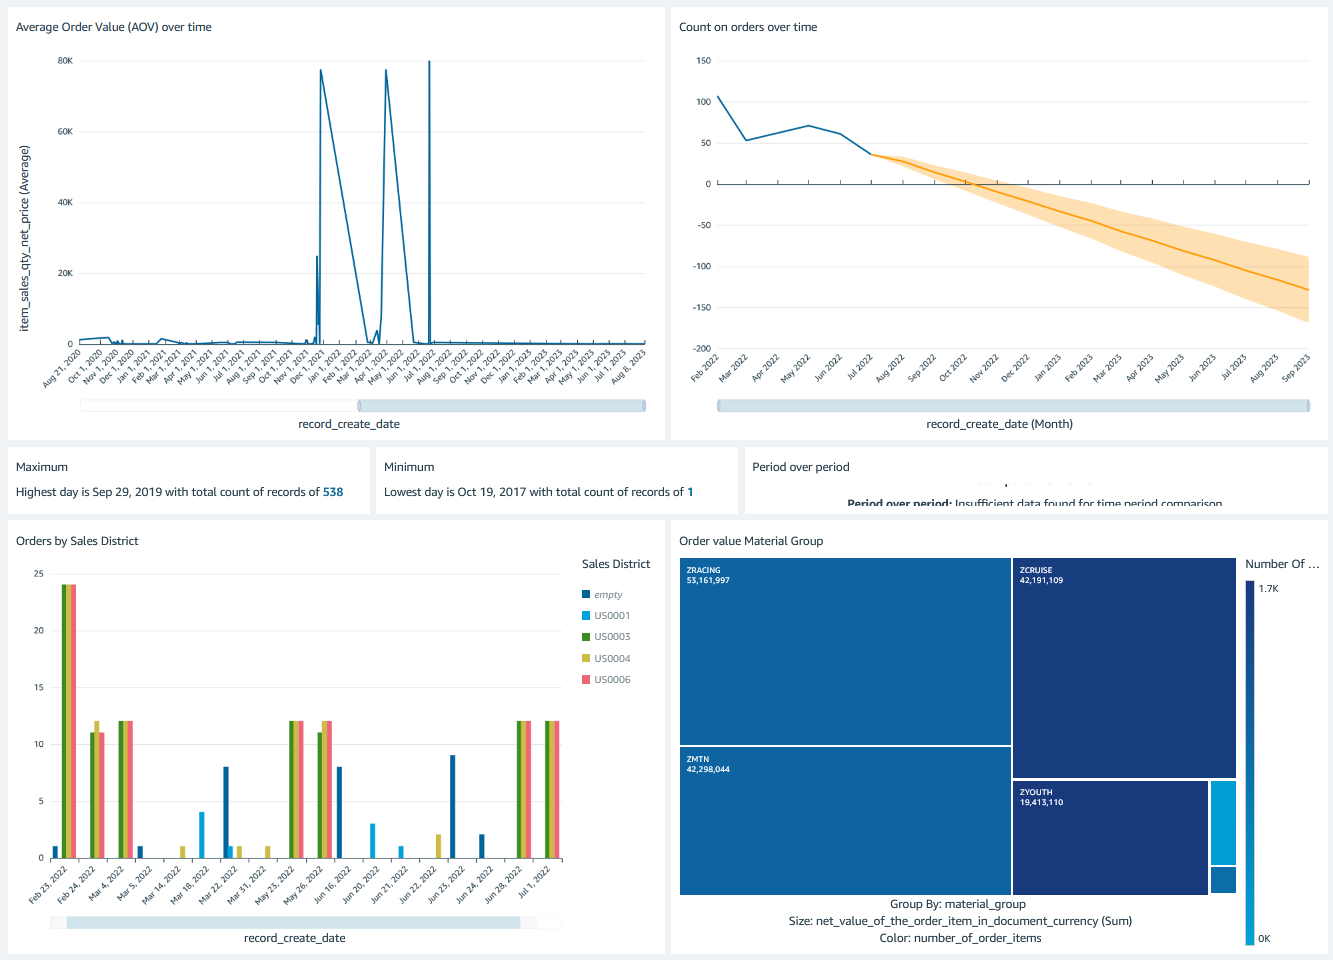Click the 'Count on orders over time' title
Viewport: 1333px width, 960px height.
coord(748,27)
